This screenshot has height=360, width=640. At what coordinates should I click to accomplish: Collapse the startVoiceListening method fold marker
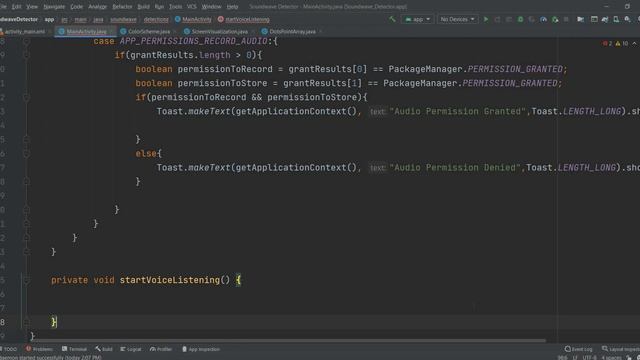[27, 280]
